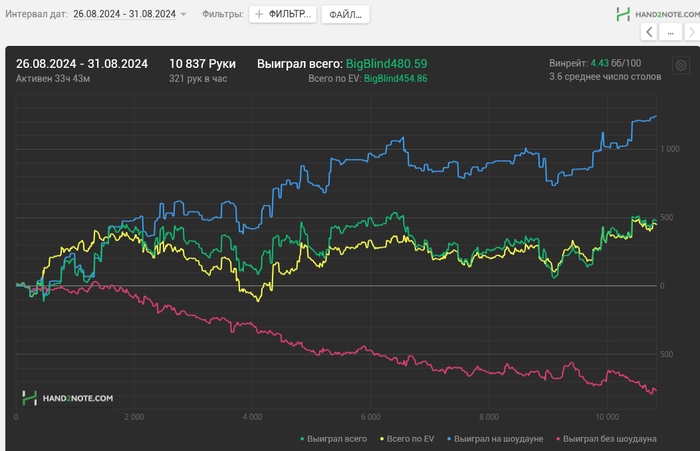Toggle the yellow Всего по EV series
Viewport: 700px width, 451px height.
(x=408, y=438)
